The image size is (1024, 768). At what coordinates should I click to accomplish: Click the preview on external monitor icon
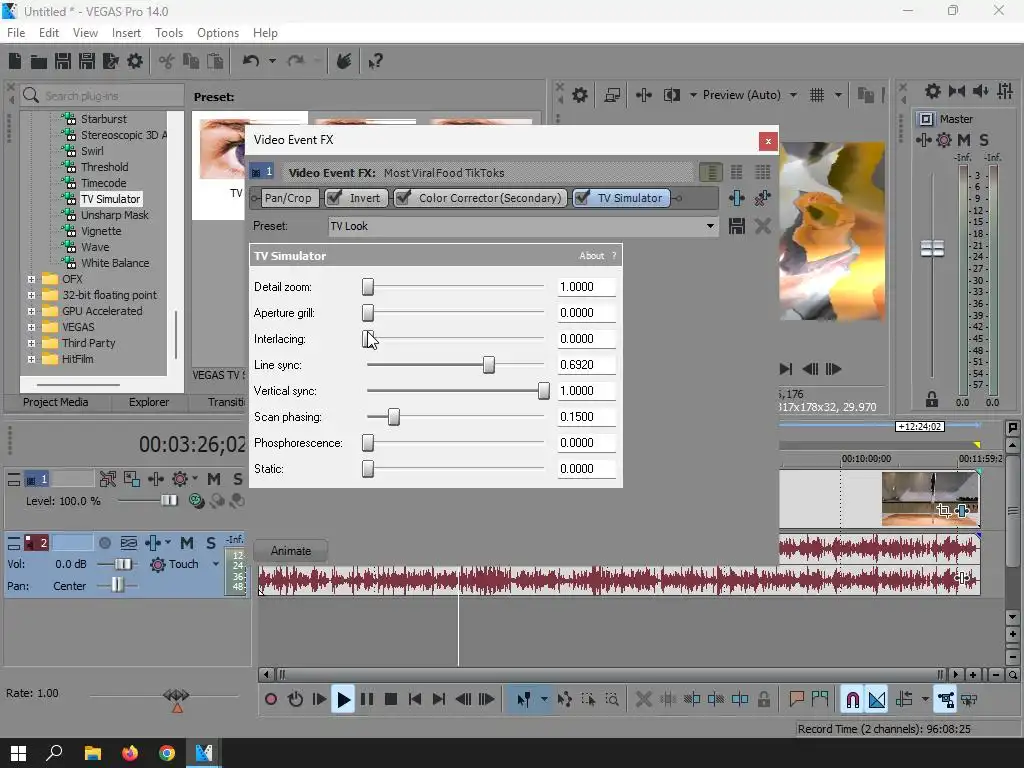612,95
